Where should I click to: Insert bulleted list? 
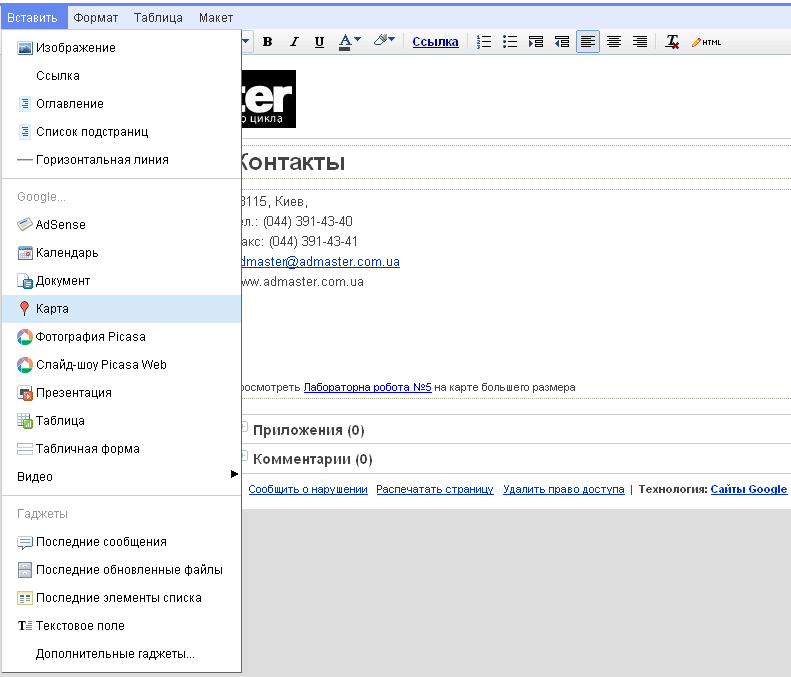(x=510, y=42)
